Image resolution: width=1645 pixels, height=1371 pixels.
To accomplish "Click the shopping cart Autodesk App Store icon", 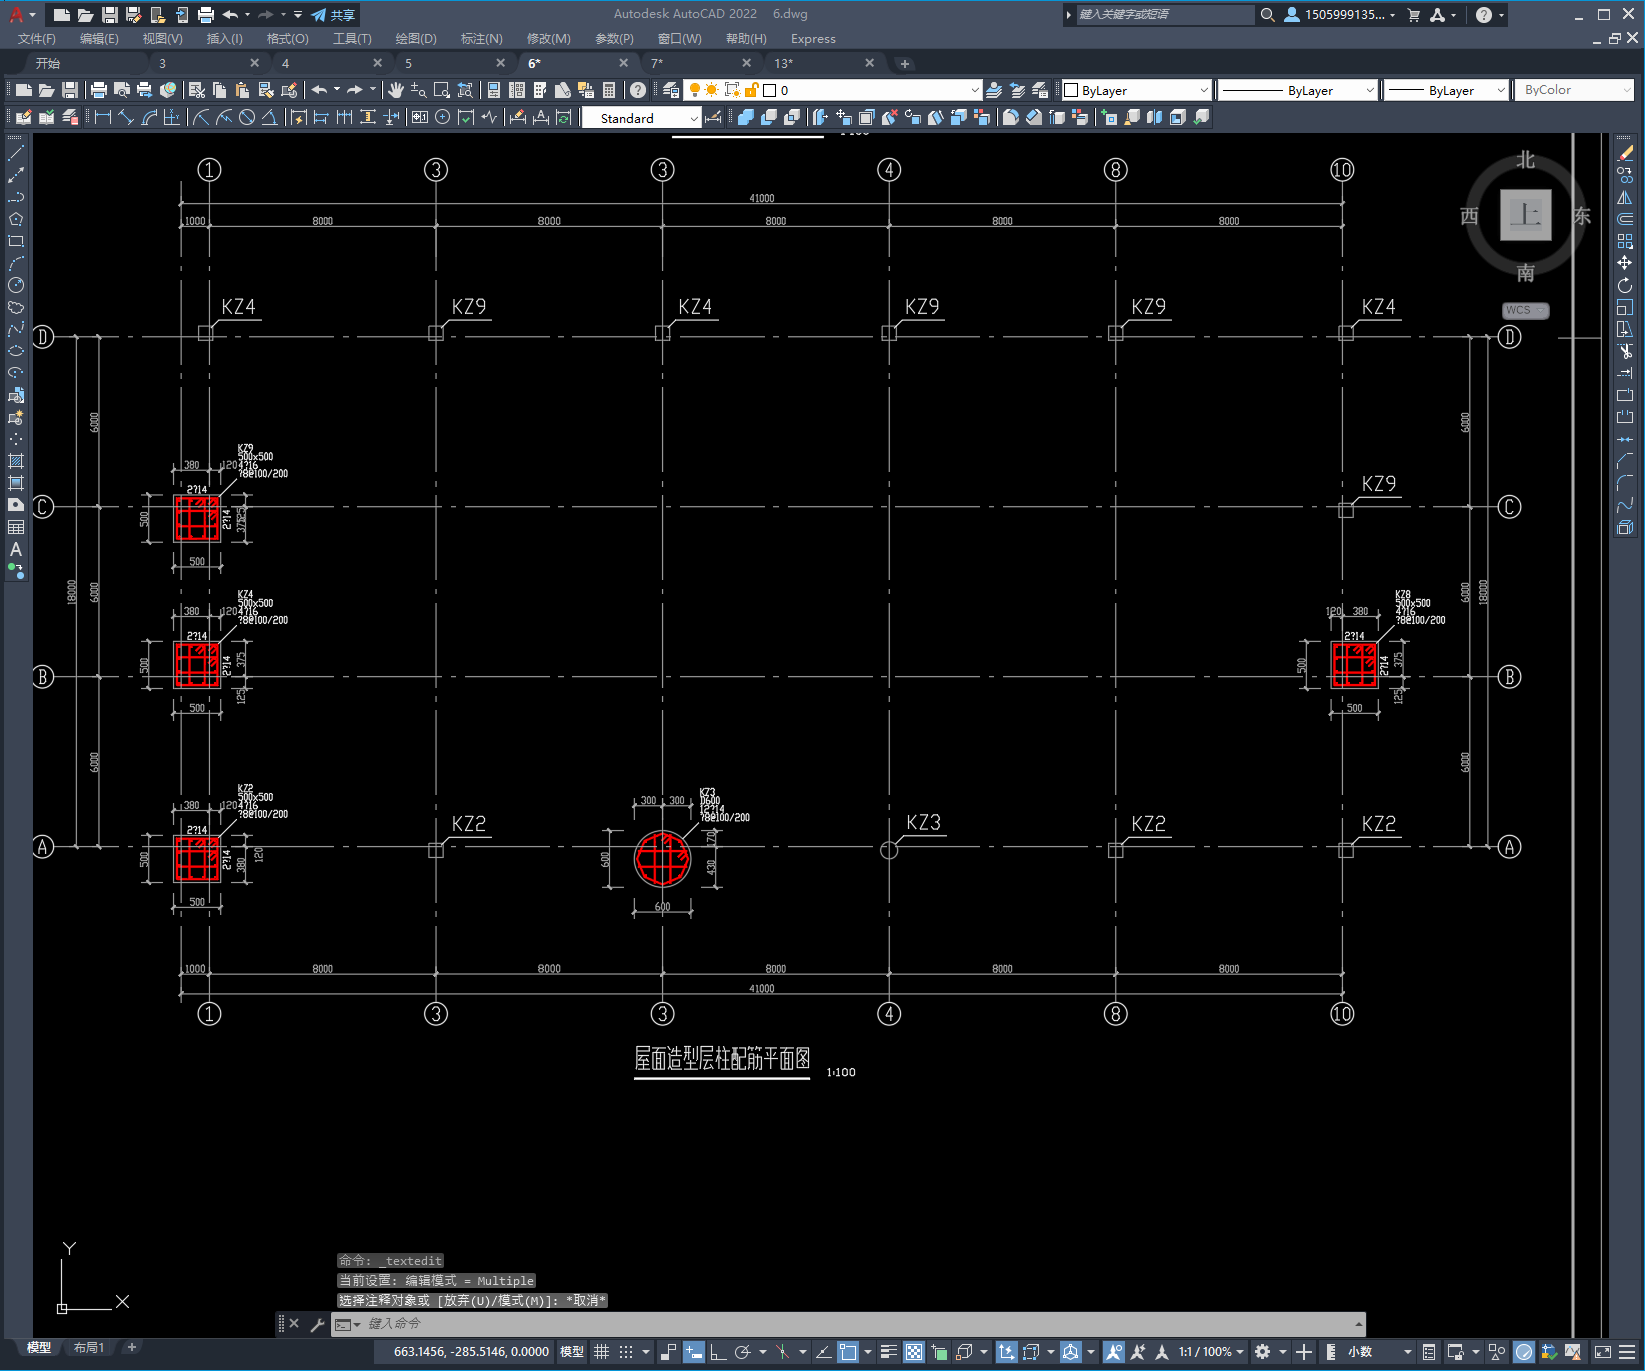I will (x=1414, y=14).
